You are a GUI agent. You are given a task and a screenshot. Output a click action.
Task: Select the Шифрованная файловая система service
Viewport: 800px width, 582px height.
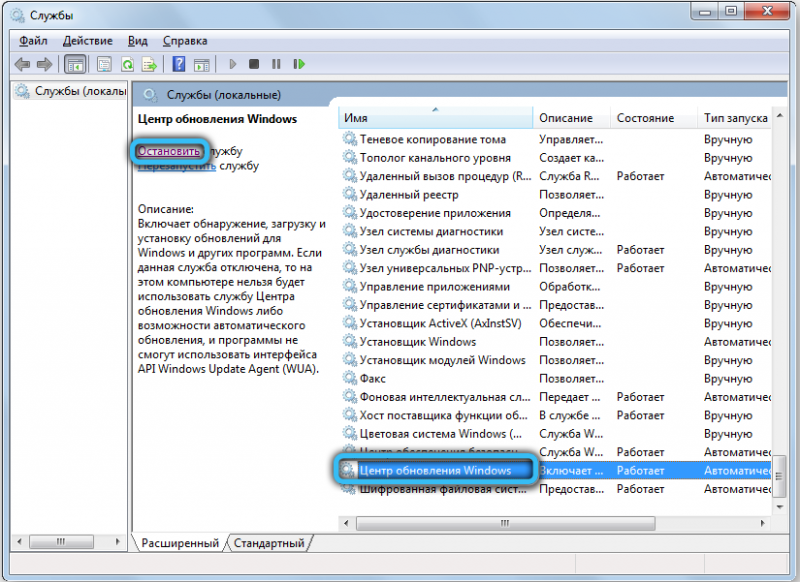click(x=555, y=488)
